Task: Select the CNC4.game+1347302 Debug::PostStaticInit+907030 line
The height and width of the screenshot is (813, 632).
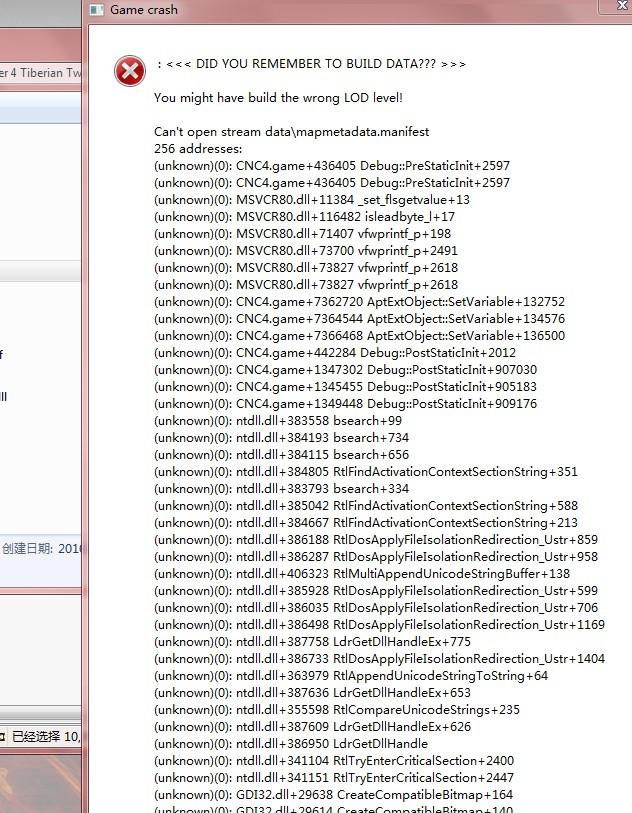Action: (x=345, y=370)
